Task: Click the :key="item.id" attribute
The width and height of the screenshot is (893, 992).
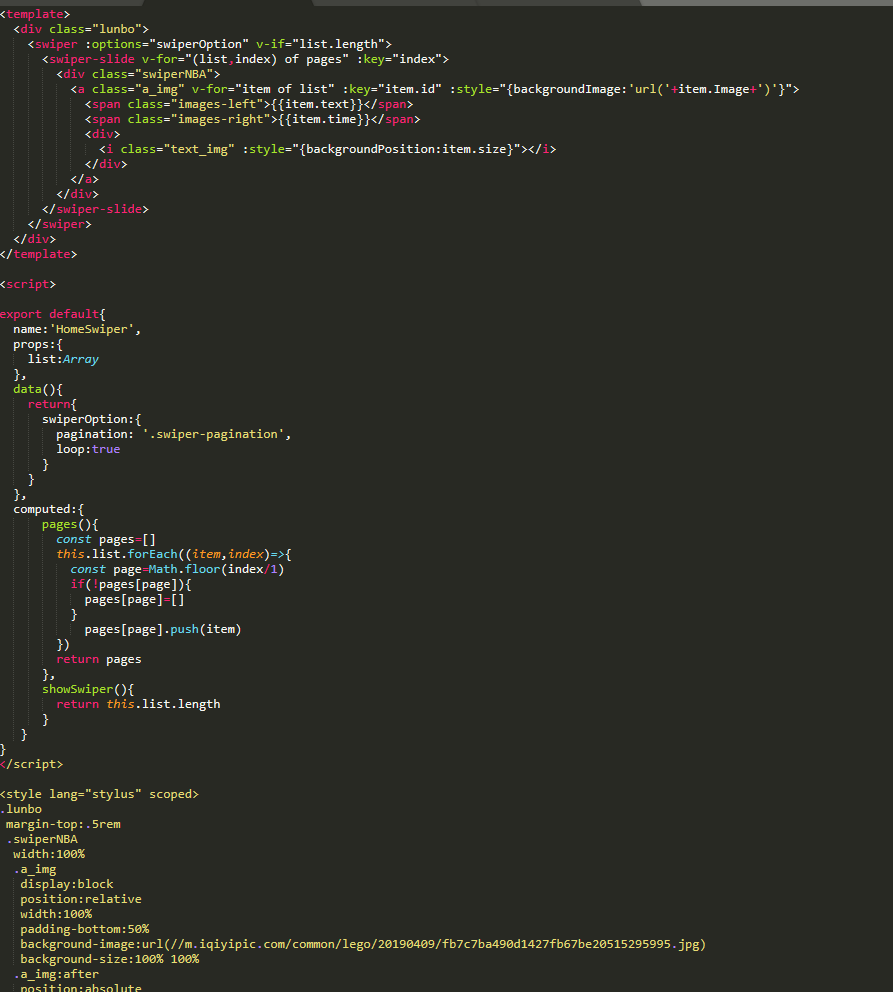Action: [x=392, y=89]
